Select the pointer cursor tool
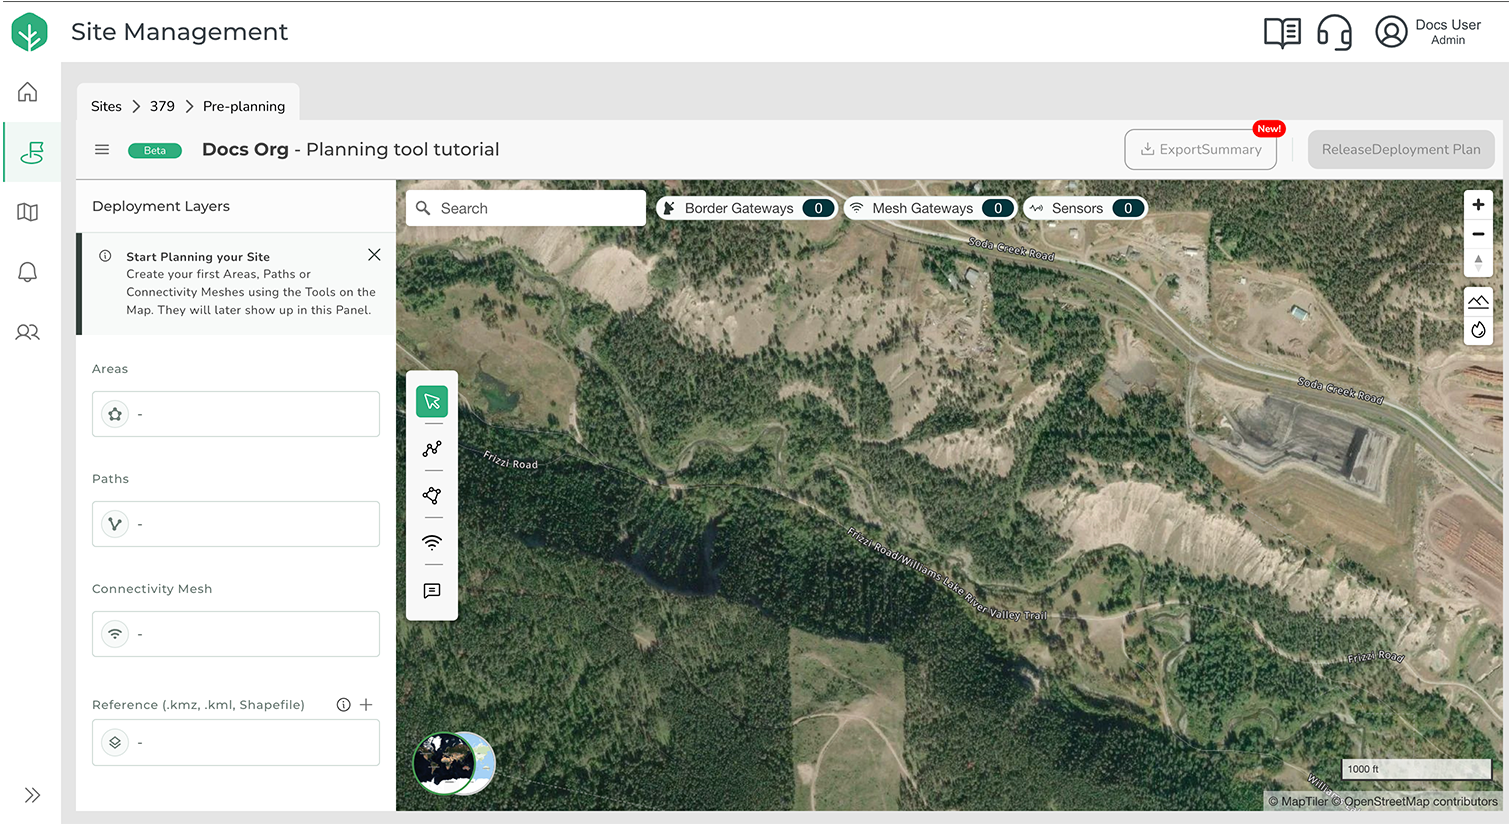1512x825 pixels. [x=432, y=402]
